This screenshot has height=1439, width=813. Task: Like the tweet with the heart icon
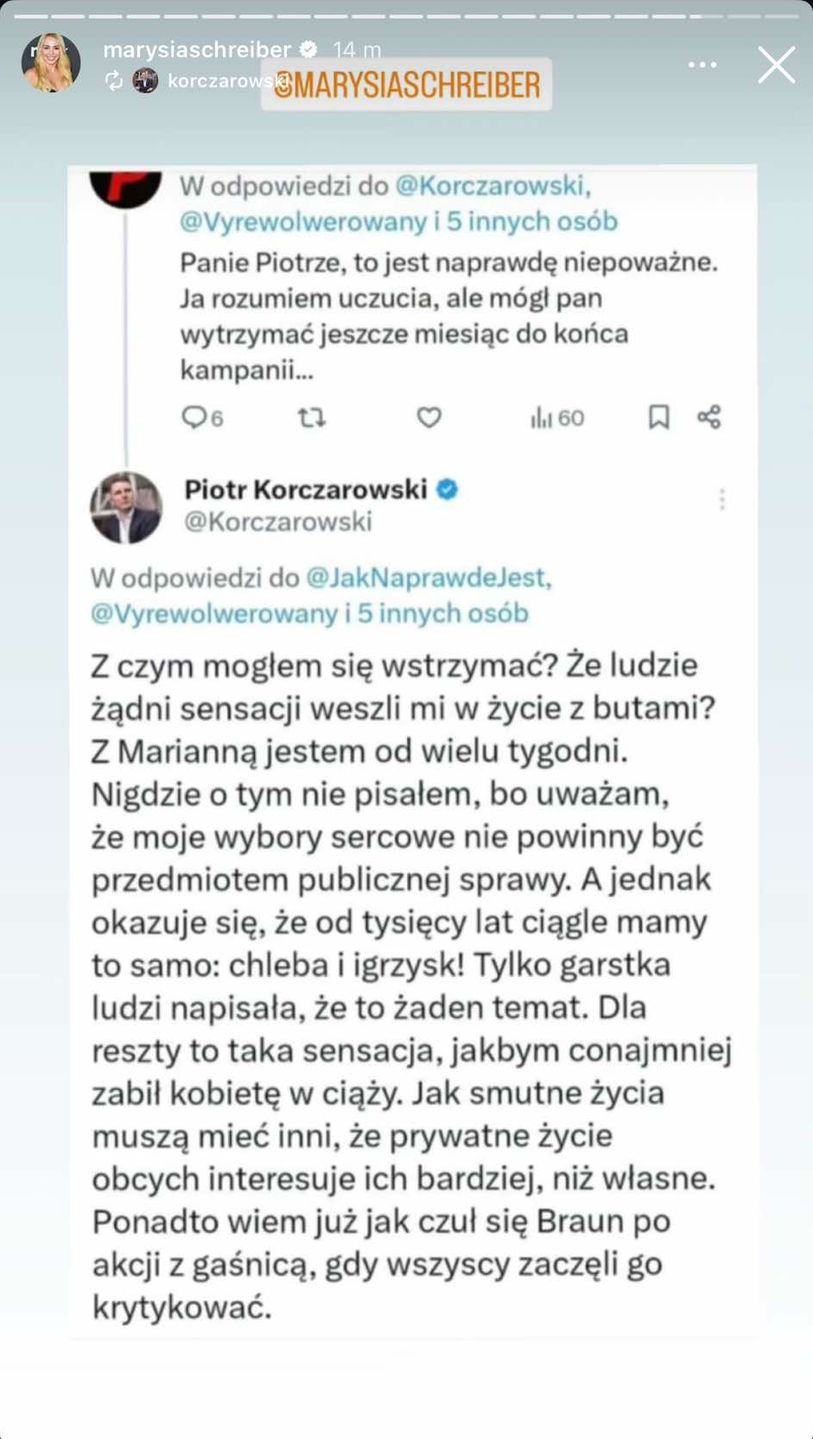tap(429, 417)
